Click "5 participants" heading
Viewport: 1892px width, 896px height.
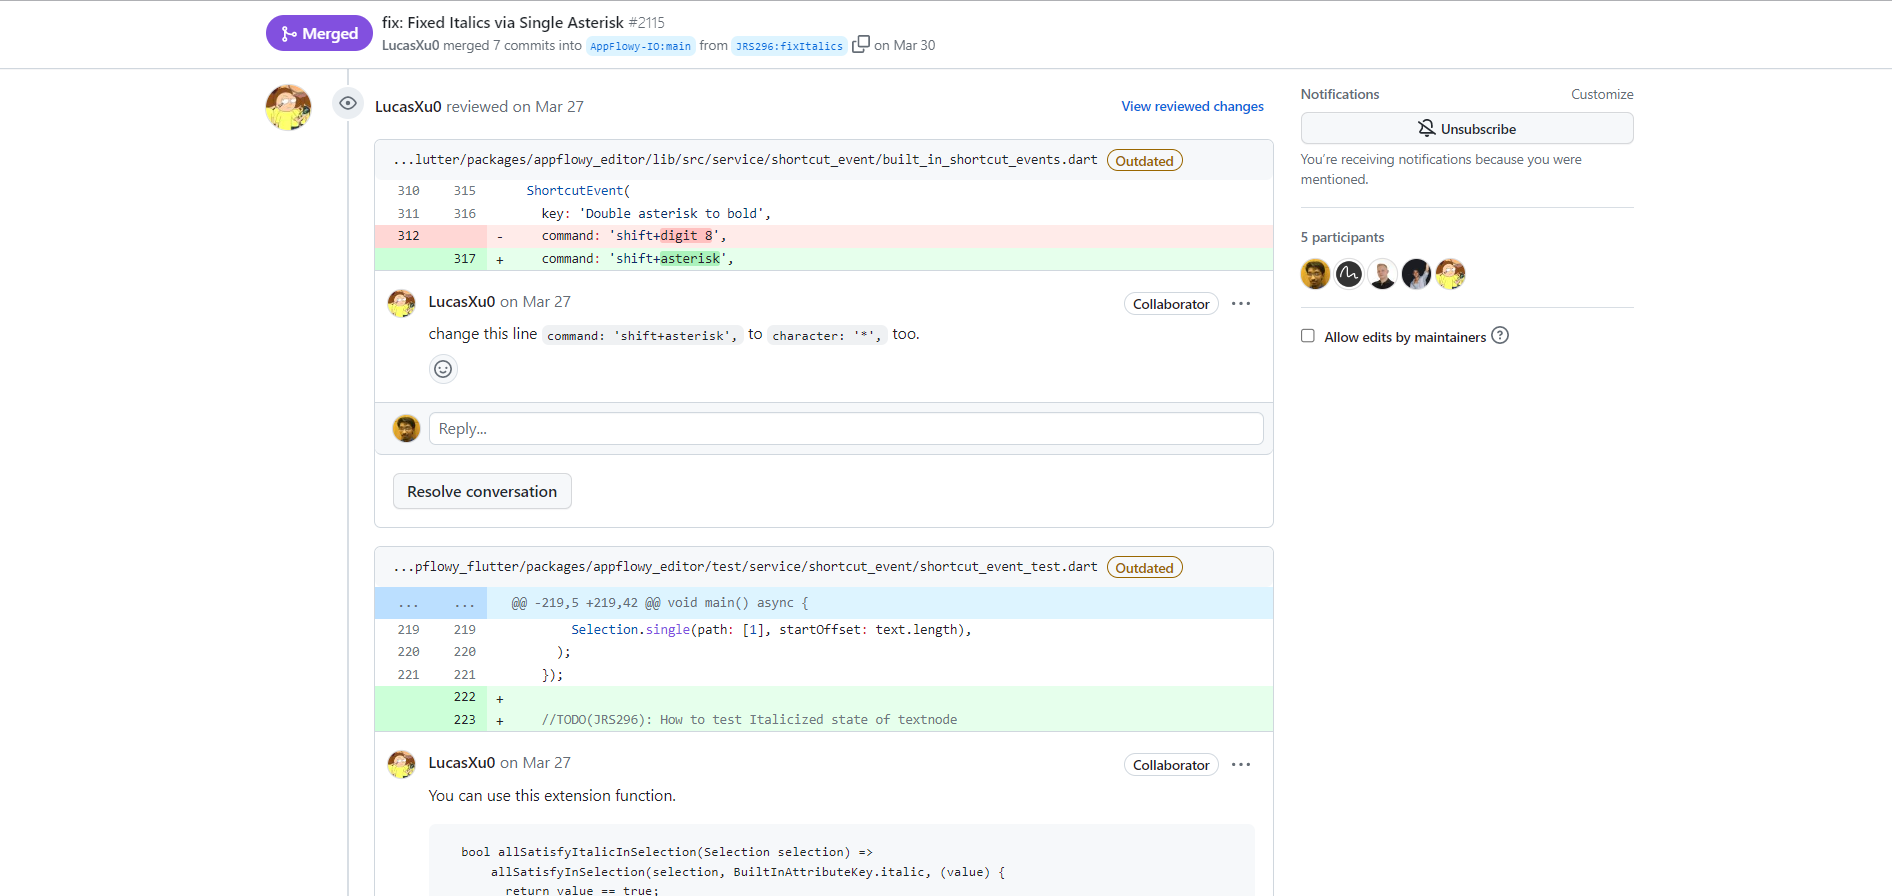[x=1342, y=237]
